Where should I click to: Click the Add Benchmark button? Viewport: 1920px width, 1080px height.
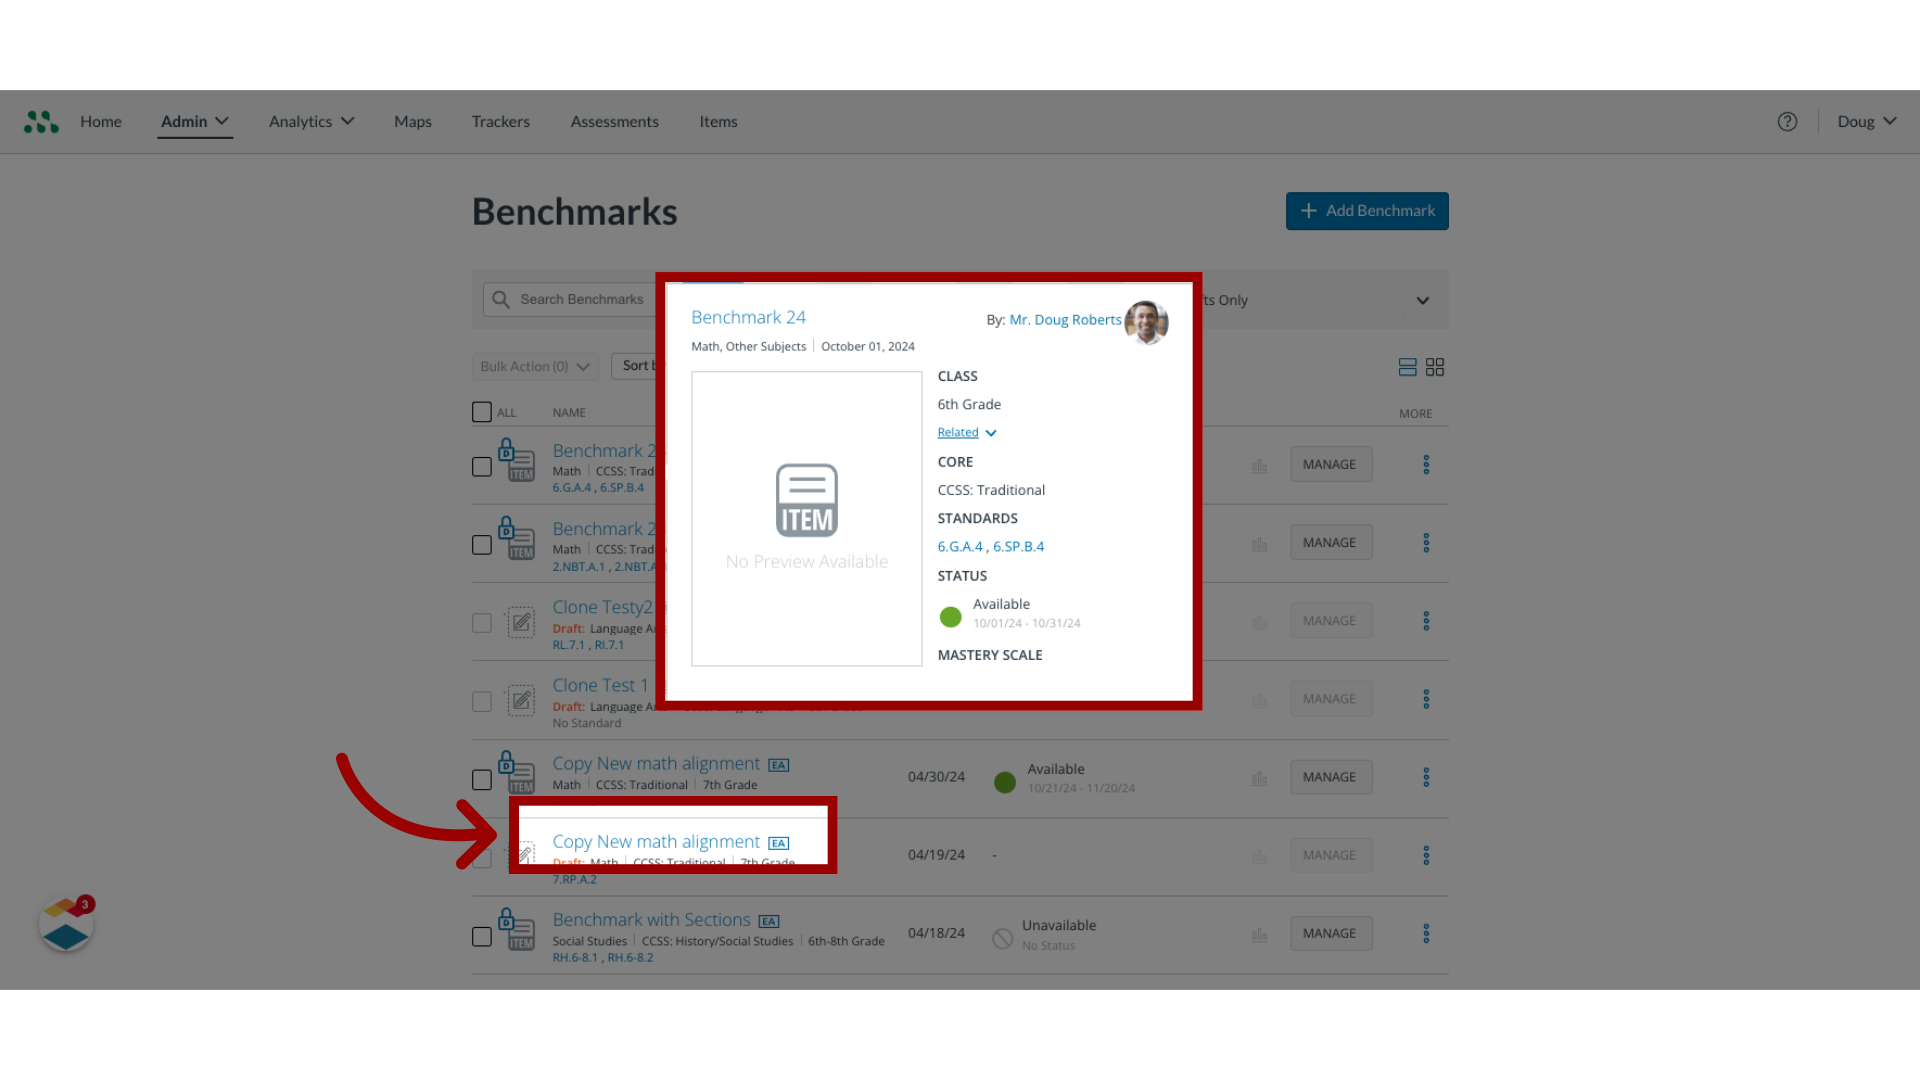pyautogui.click(x=1367, y=210)
